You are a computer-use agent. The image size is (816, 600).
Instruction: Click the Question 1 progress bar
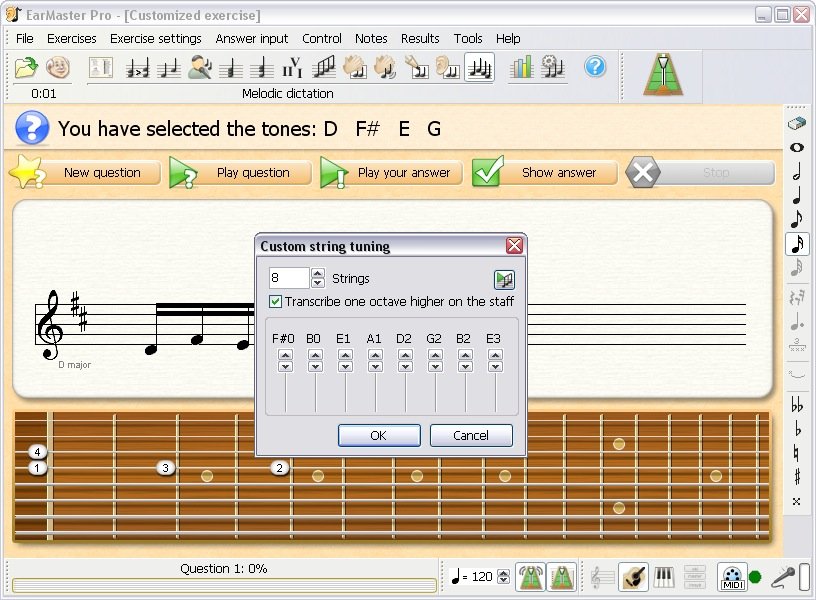tap(224, 585)
